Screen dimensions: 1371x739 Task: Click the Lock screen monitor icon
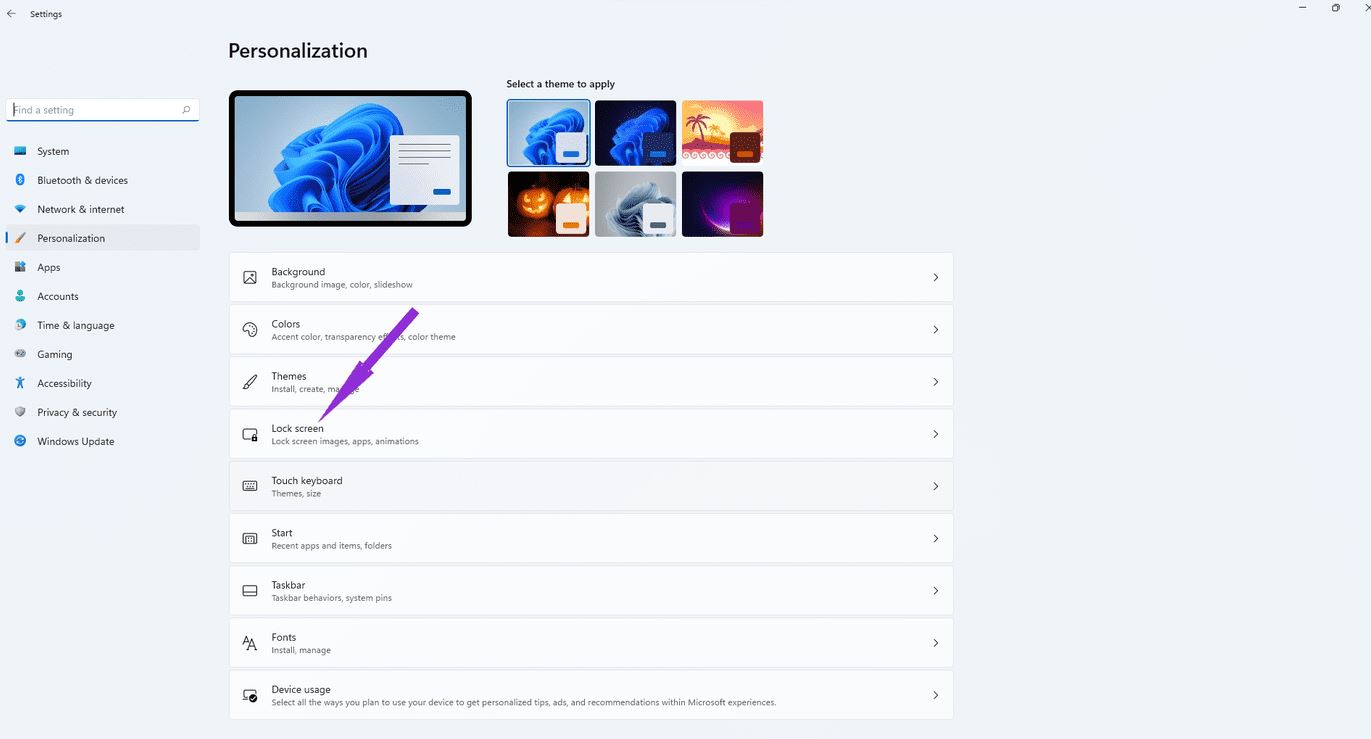250,434
